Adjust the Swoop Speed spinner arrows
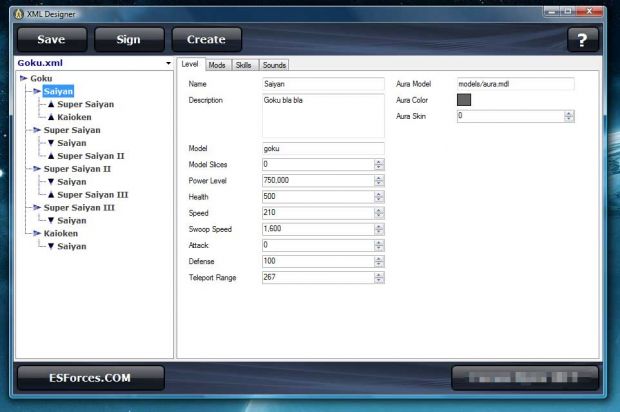Screen dimensions: 620x412 (x=379, y=229)
